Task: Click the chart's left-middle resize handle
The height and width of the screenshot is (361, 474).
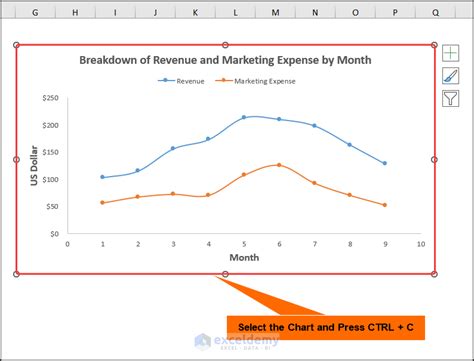Action: coord(16,160)
